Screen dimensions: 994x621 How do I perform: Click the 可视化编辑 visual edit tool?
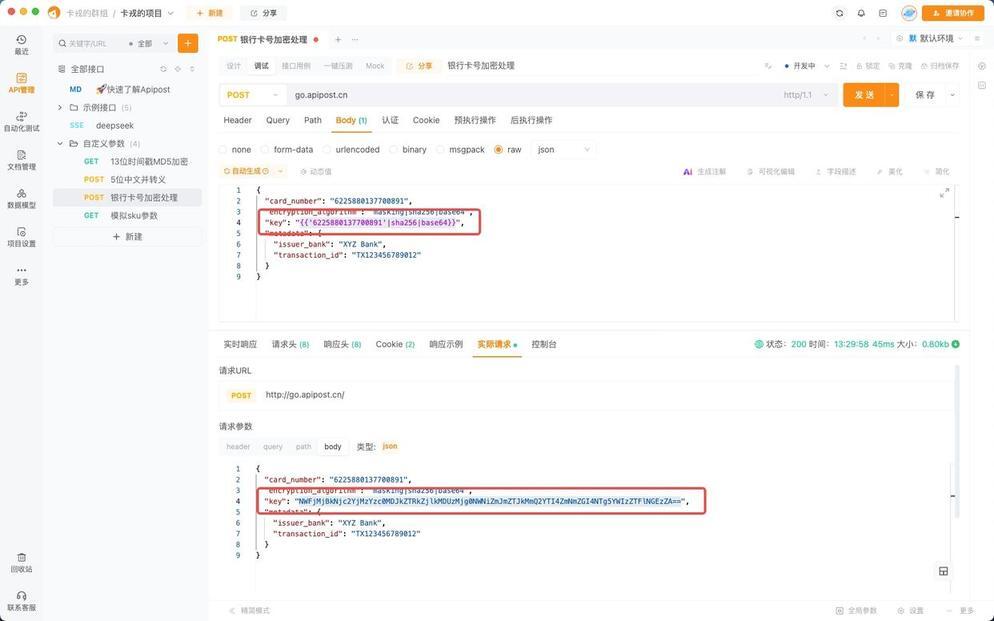tap(771, 172)
